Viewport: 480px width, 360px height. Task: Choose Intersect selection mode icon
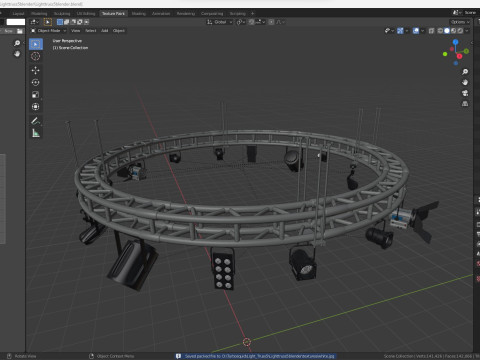pos(86,22)
